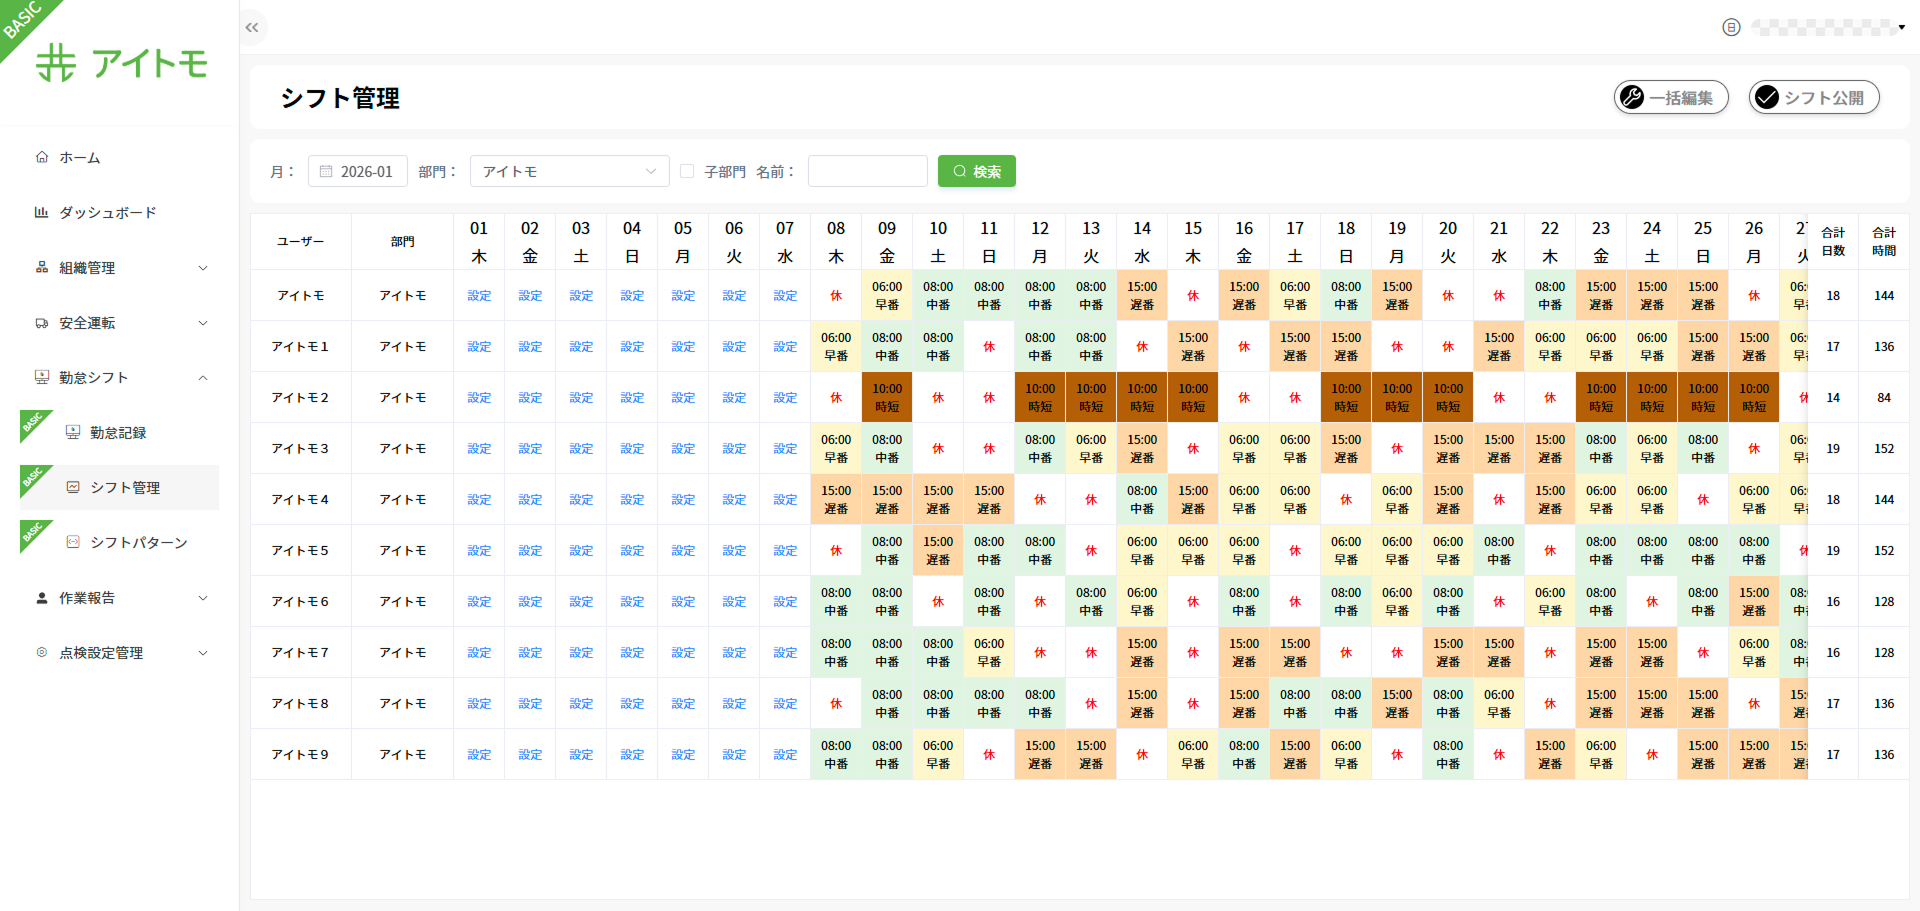This screenshot has height=911, width=1920.
Task: Click the 組織管理 organization icon
Action: (42, 267)
